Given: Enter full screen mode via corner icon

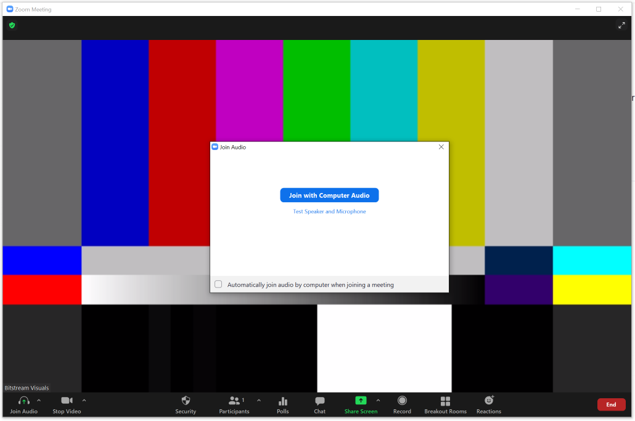Looking at the screenshot, I should [x=621, y=25].
